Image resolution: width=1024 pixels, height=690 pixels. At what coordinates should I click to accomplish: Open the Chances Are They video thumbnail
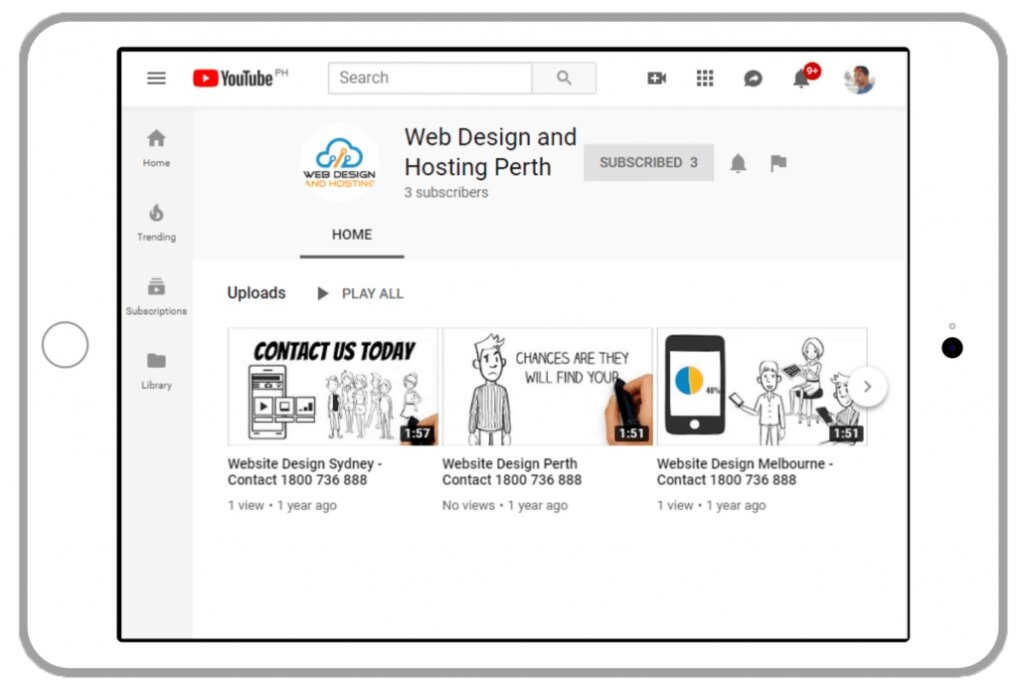[x=547, y=386]
